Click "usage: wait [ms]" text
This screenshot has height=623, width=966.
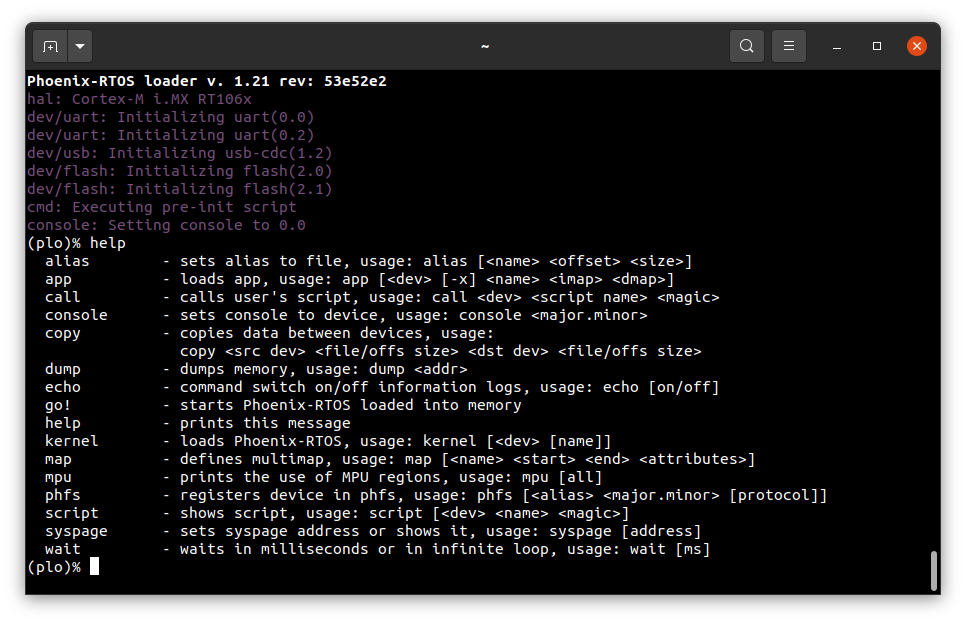pos(638,549)
